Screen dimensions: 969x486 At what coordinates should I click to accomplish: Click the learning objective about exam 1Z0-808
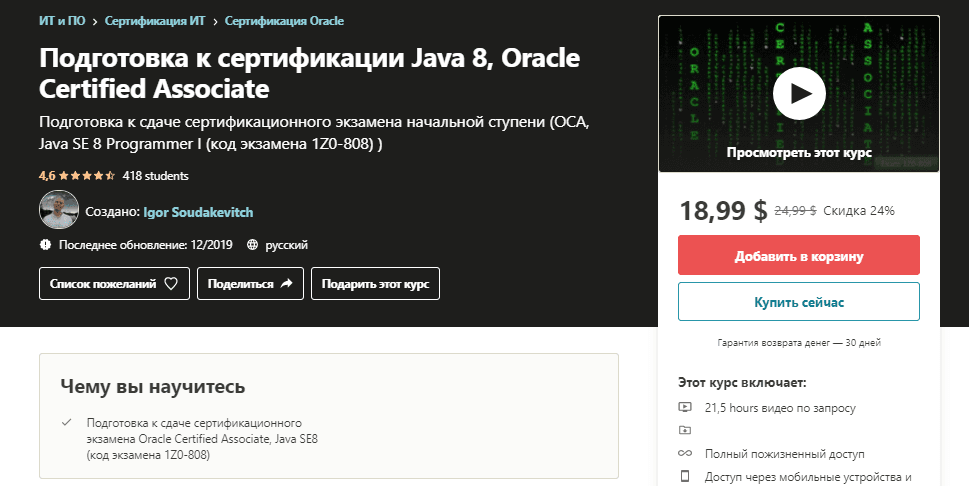pyautogui.click(x=202, y=439)
